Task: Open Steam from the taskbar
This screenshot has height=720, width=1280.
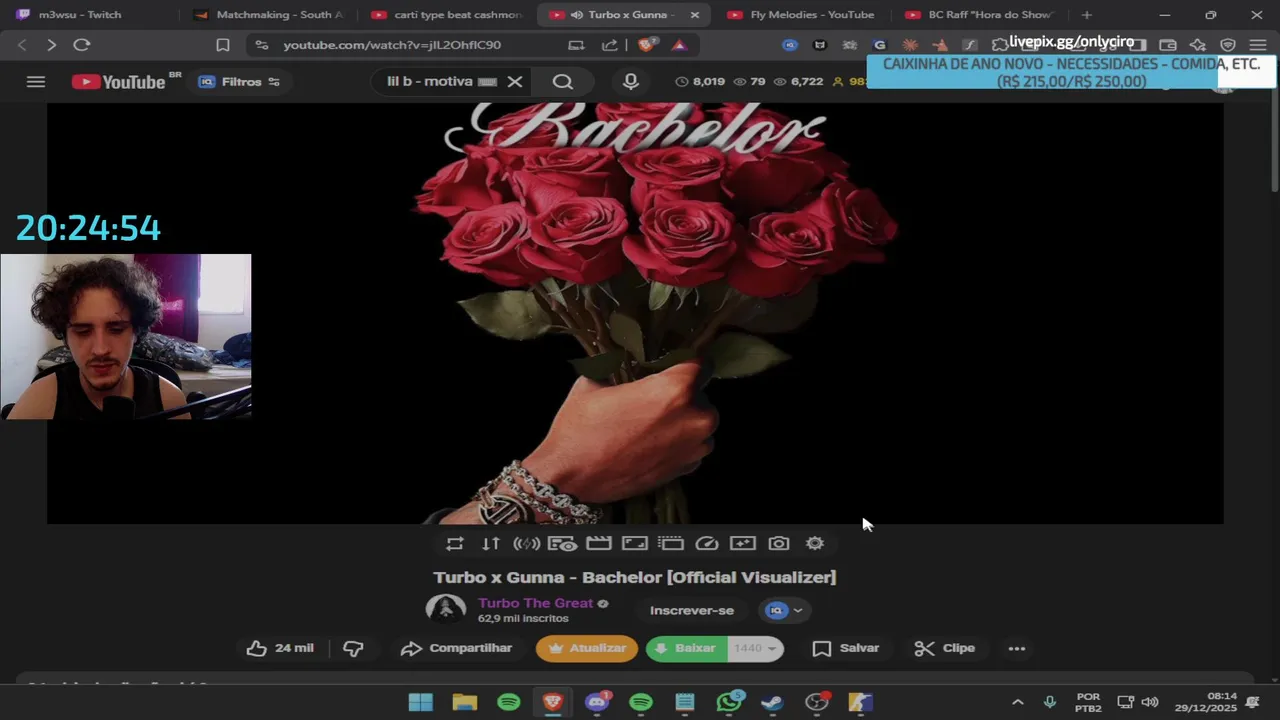Action: pyautogui.click(x=773, y=702)
